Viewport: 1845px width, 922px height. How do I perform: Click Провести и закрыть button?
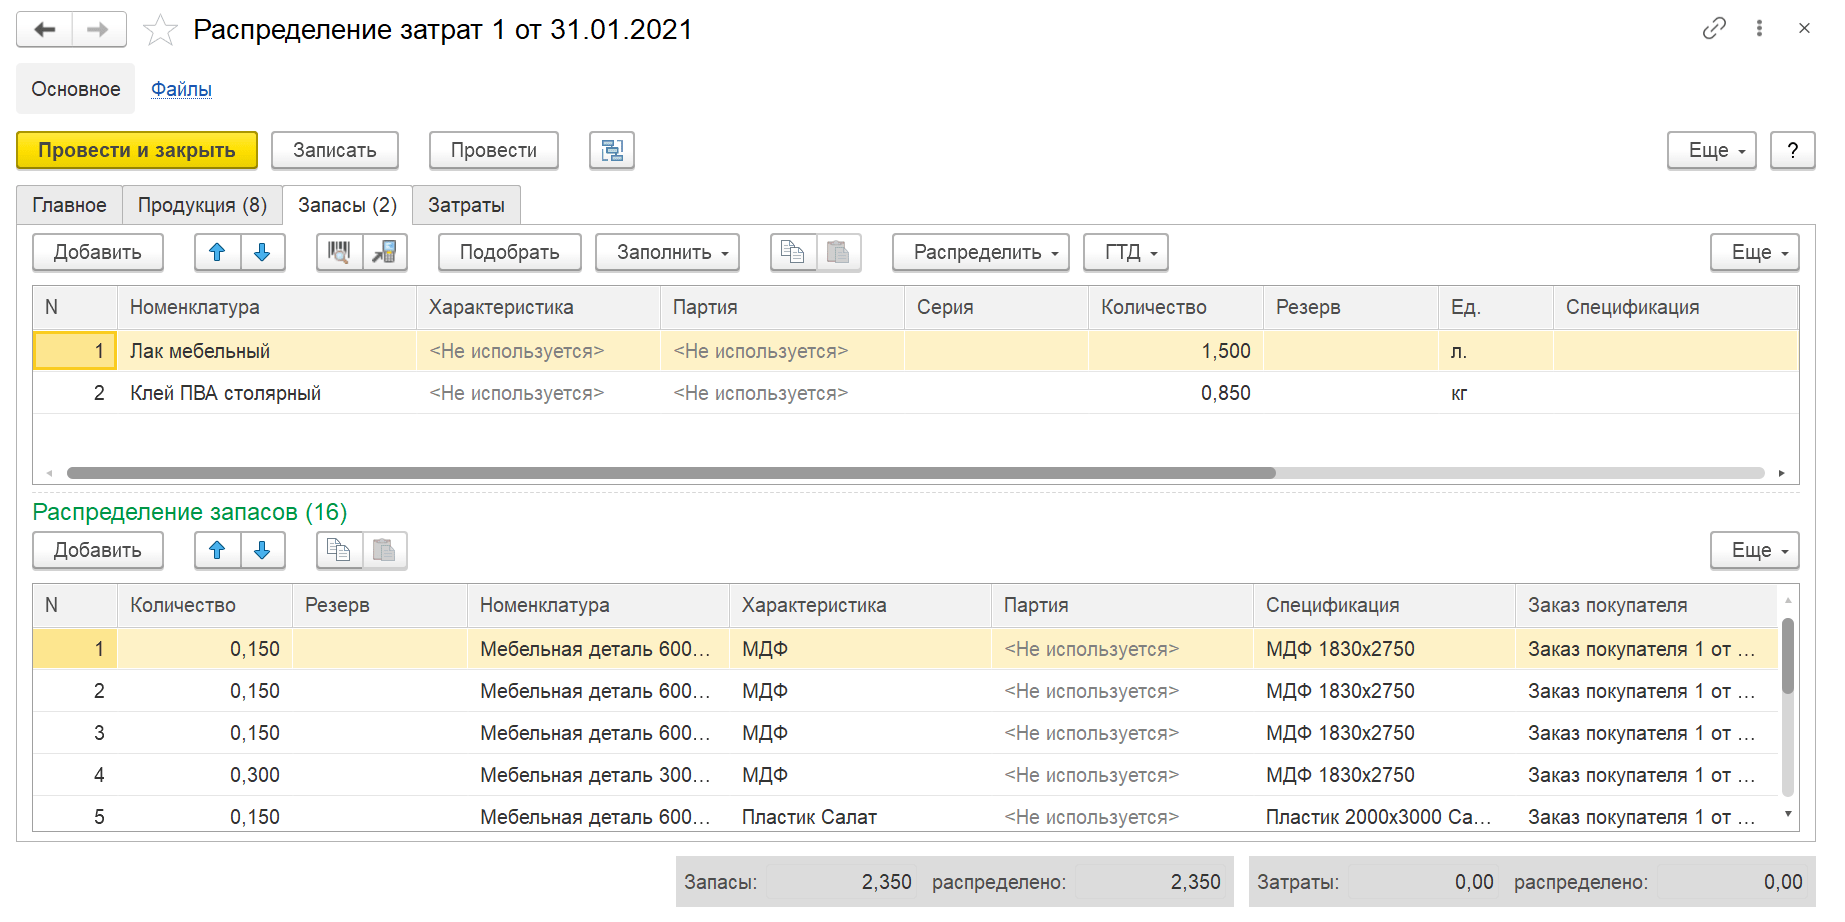pos(137,150)
